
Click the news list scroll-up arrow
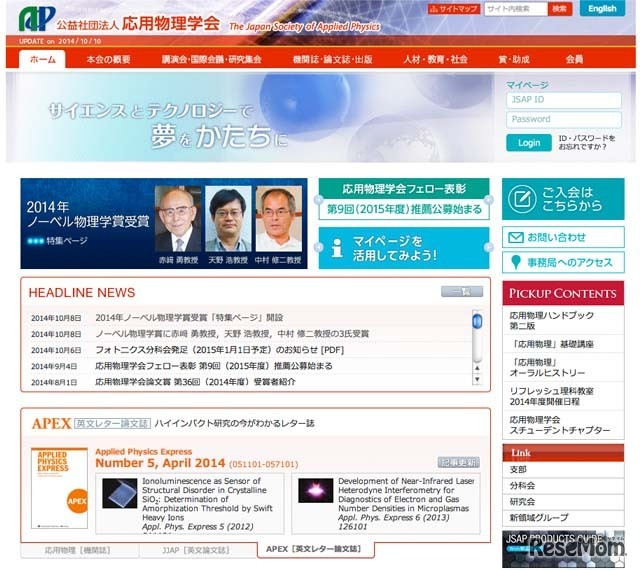click(x=476, y=368)
